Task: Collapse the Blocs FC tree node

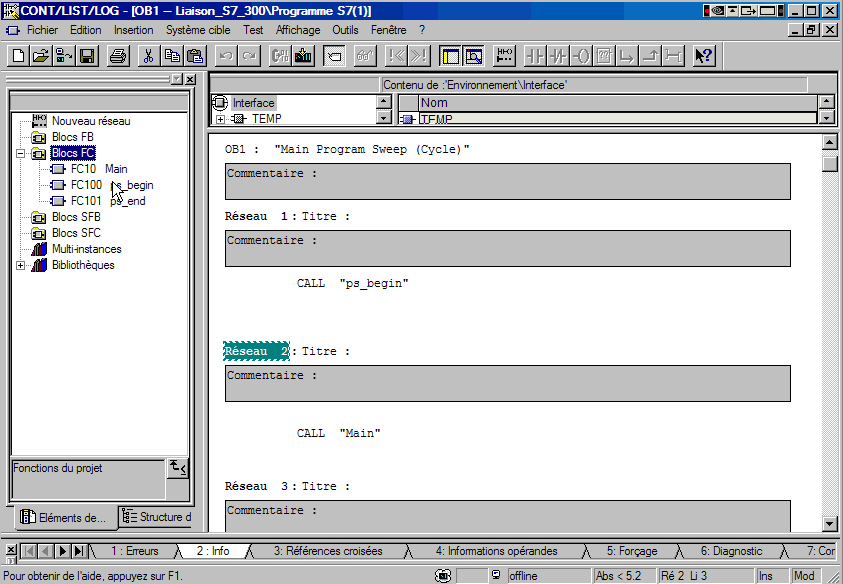Action: 20,153
